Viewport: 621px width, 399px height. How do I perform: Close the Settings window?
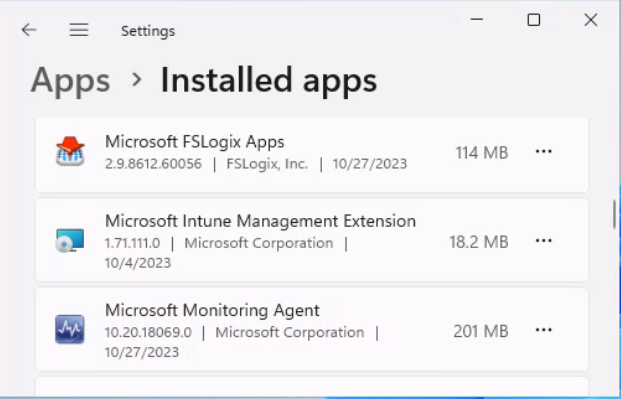point(591,19)
